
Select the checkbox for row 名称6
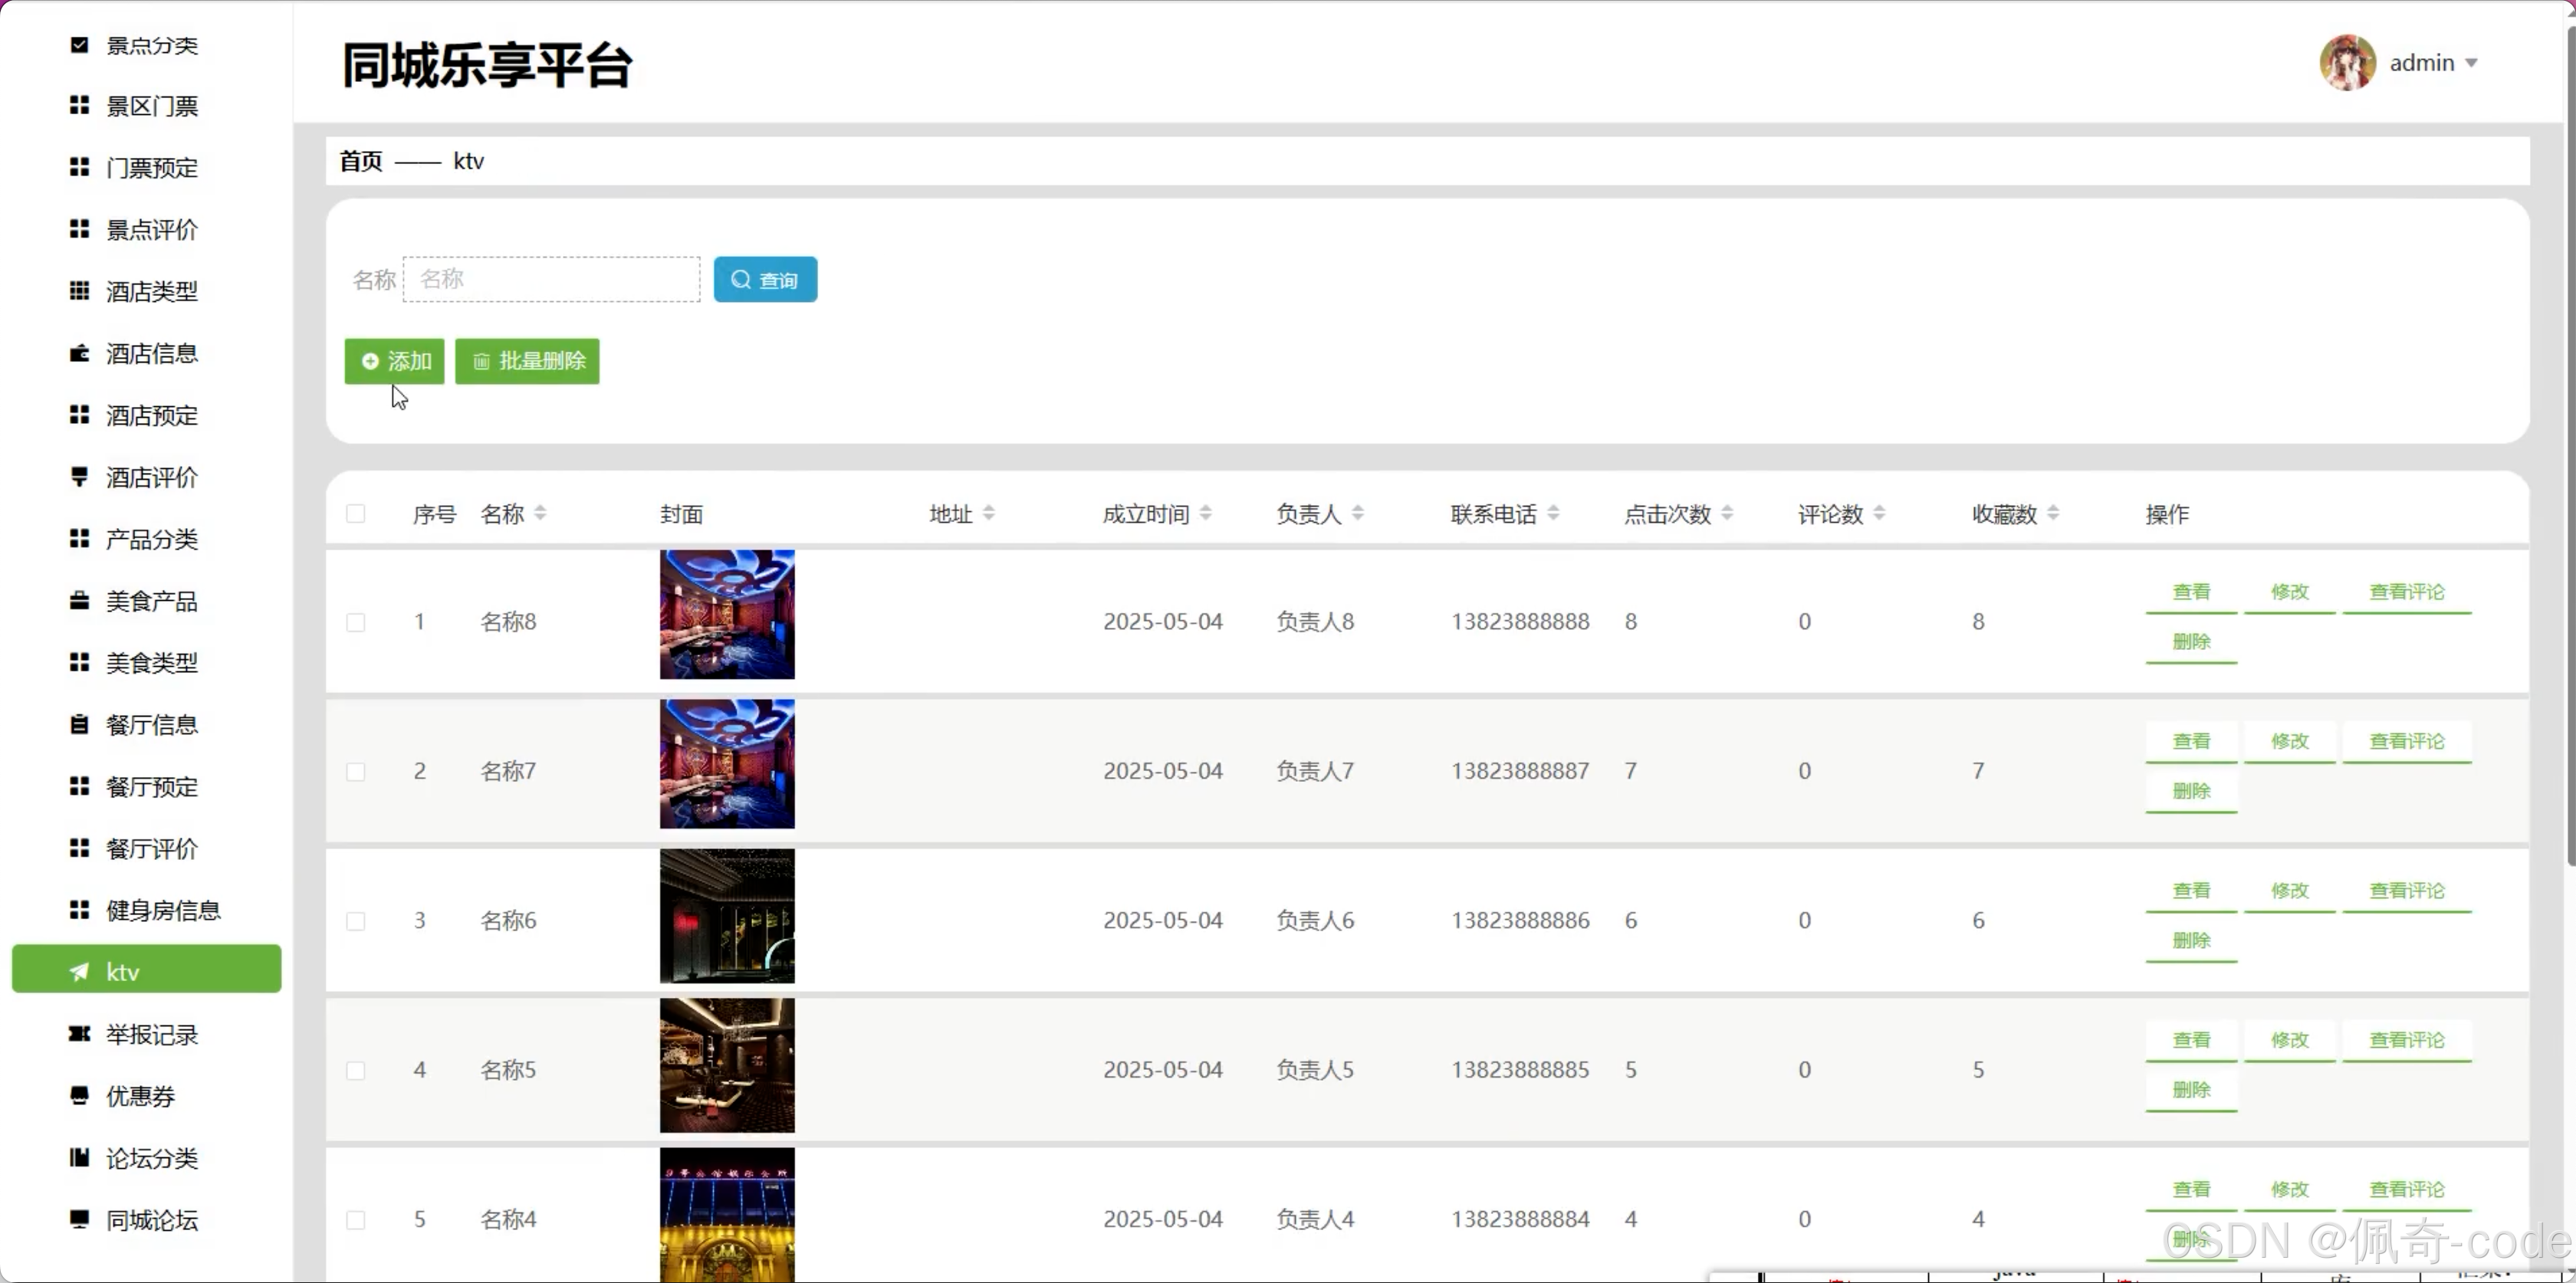pyautogui.click(x=355, y=921)
